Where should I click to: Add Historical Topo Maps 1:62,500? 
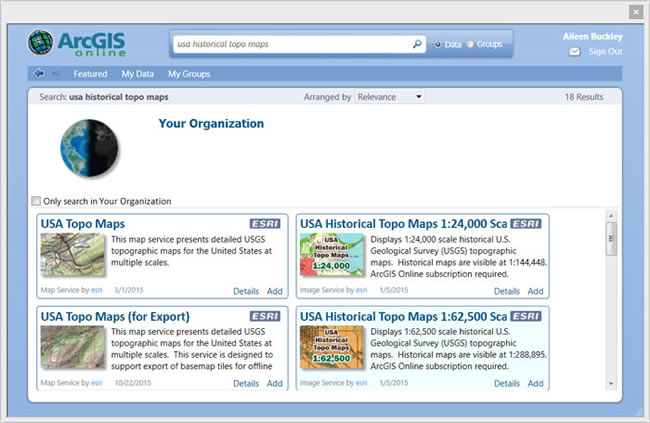[x=535, y=384]
